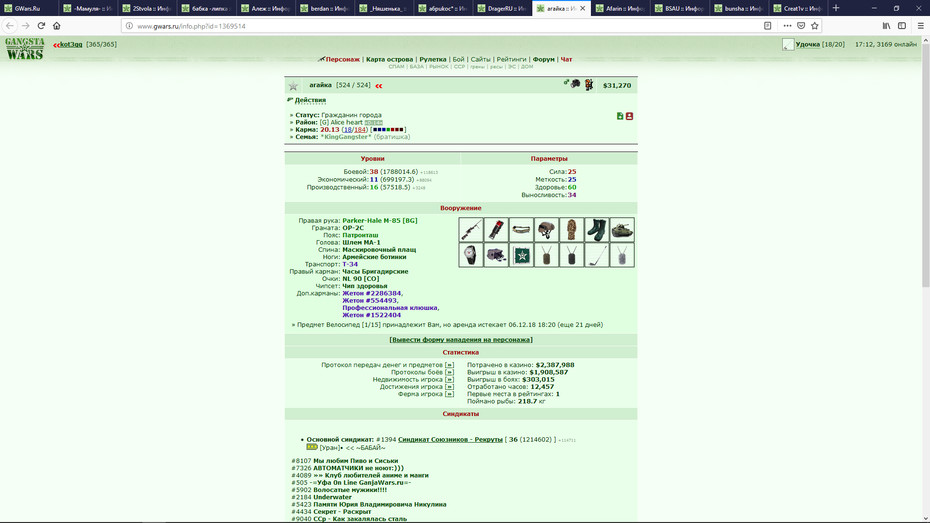
Task: Click the green star health chip icon
Action: click(x=521, y=255)
